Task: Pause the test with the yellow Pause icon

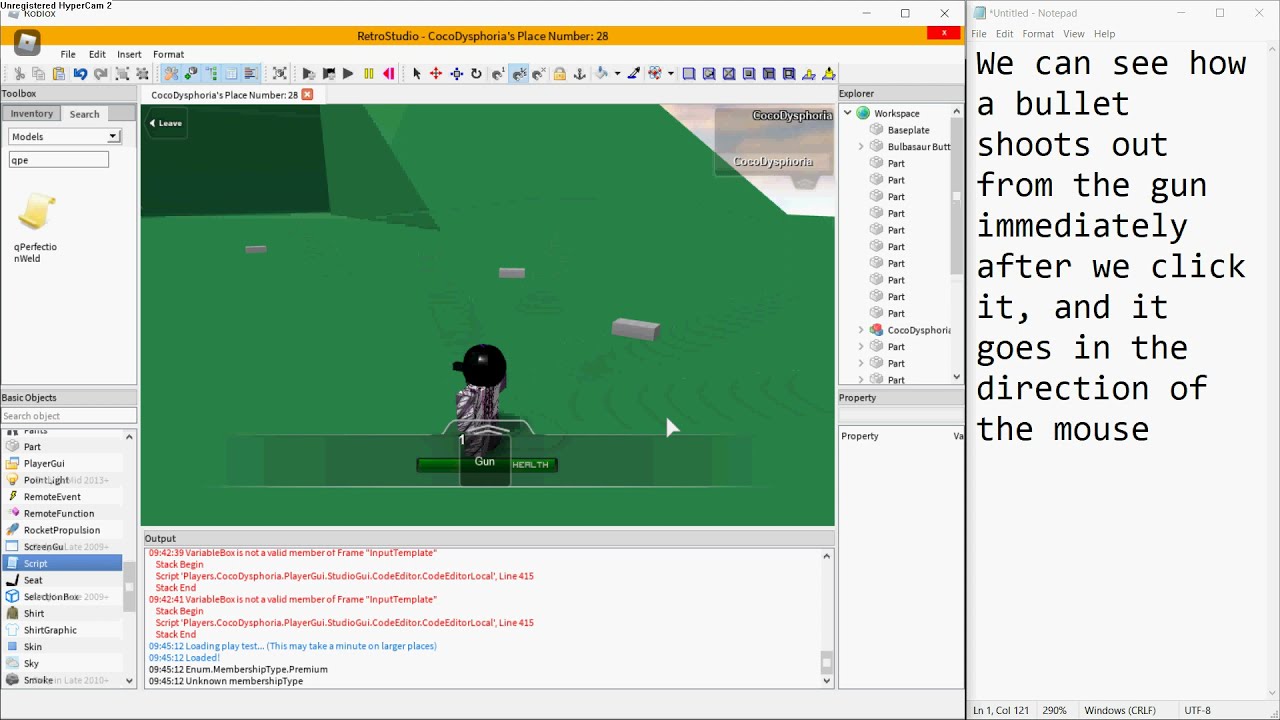Action: tap(369, 73)
